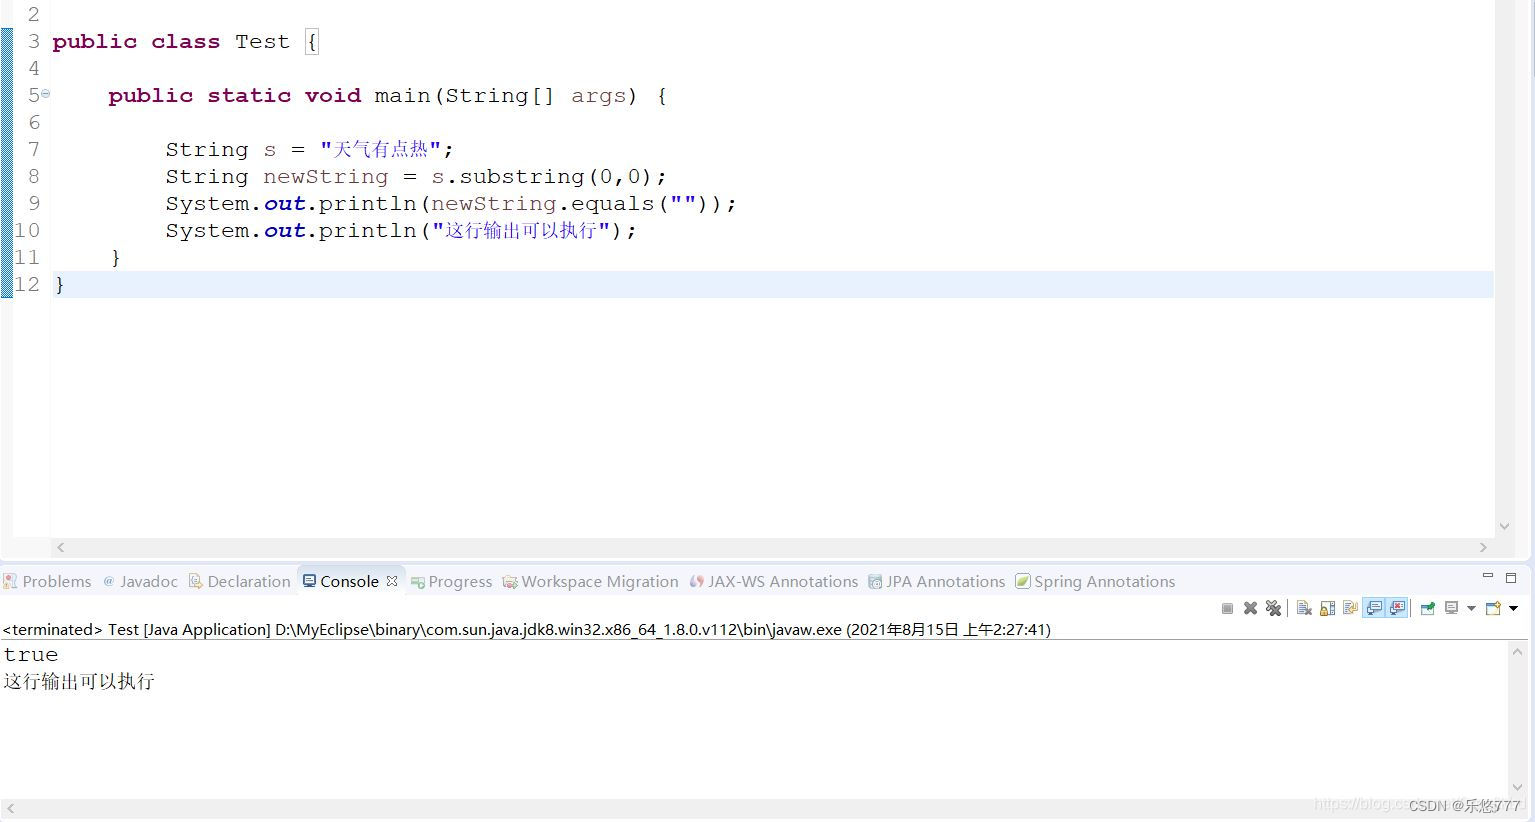Viewport: 1535px width, 822px height.
Task: Open the Display Selected Console dropdown arrow
Action: point(1471,608)
